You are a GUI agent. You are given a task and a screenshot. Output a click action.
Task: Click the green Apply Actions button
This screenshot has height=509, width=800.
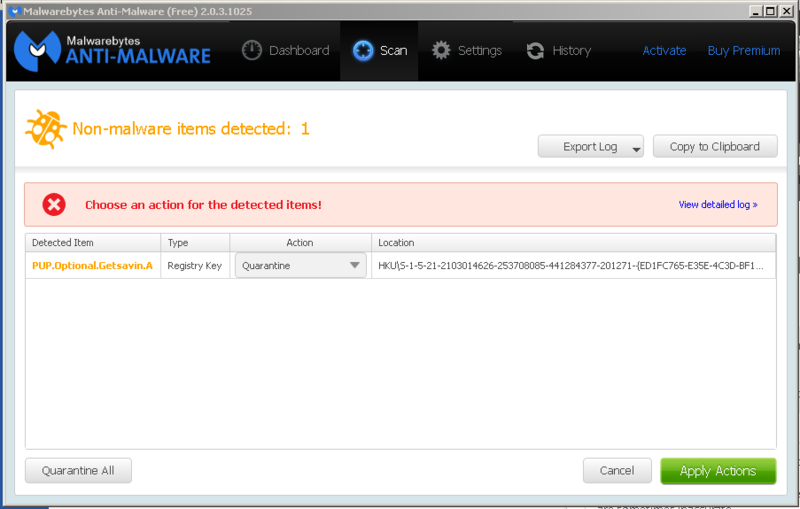point(717,471)
